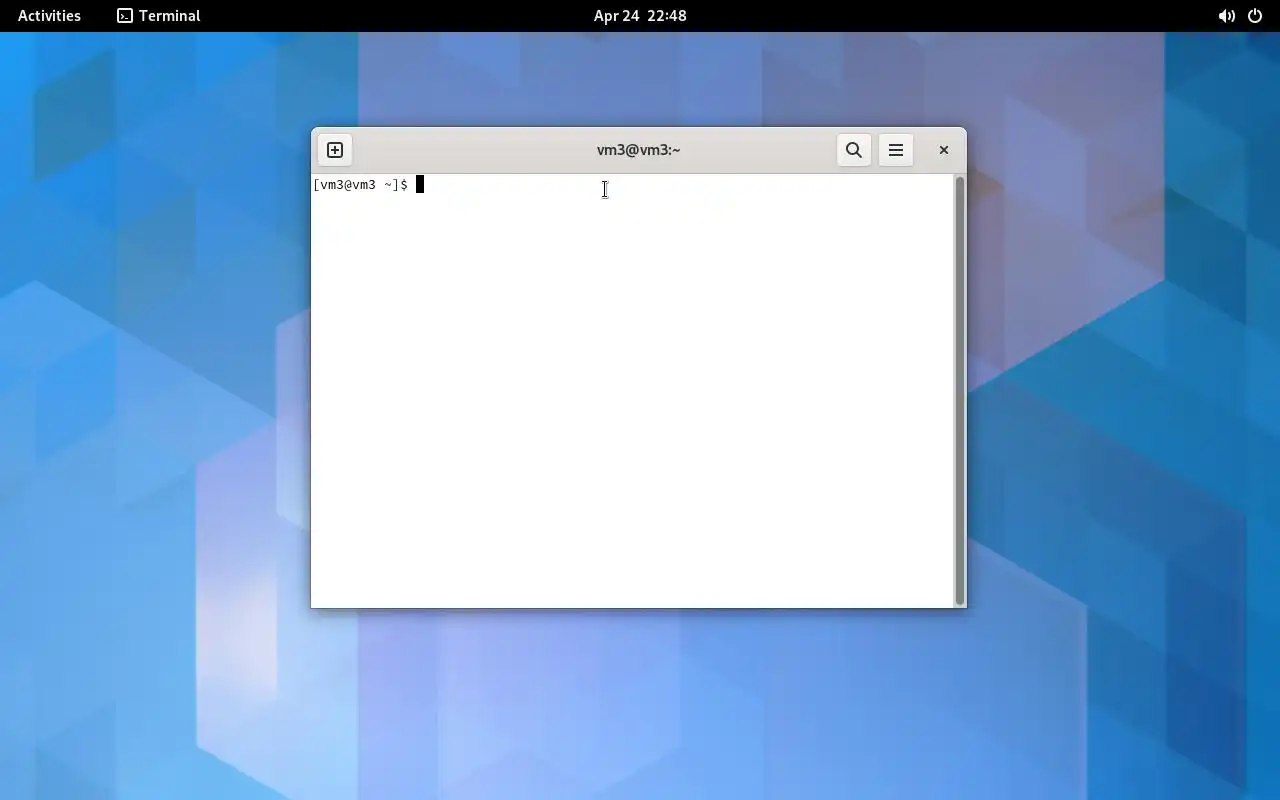
Task: Close the terminal window
Action: pos(943,150)
